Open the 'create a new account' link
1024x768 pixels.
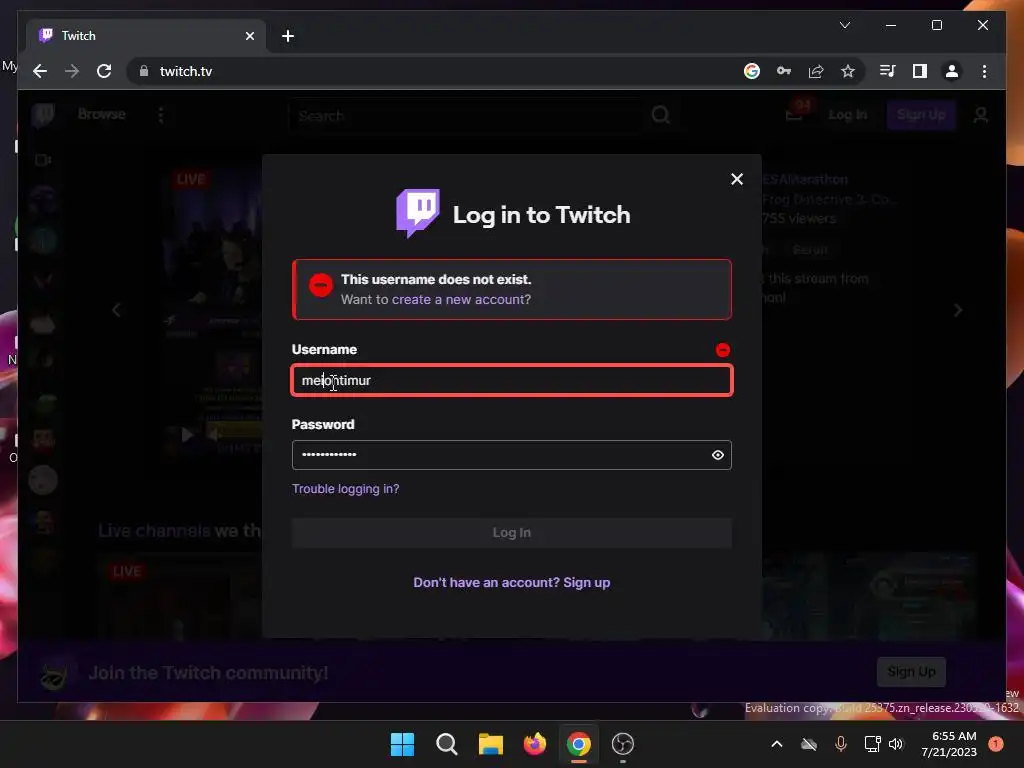tap(462, 300)
